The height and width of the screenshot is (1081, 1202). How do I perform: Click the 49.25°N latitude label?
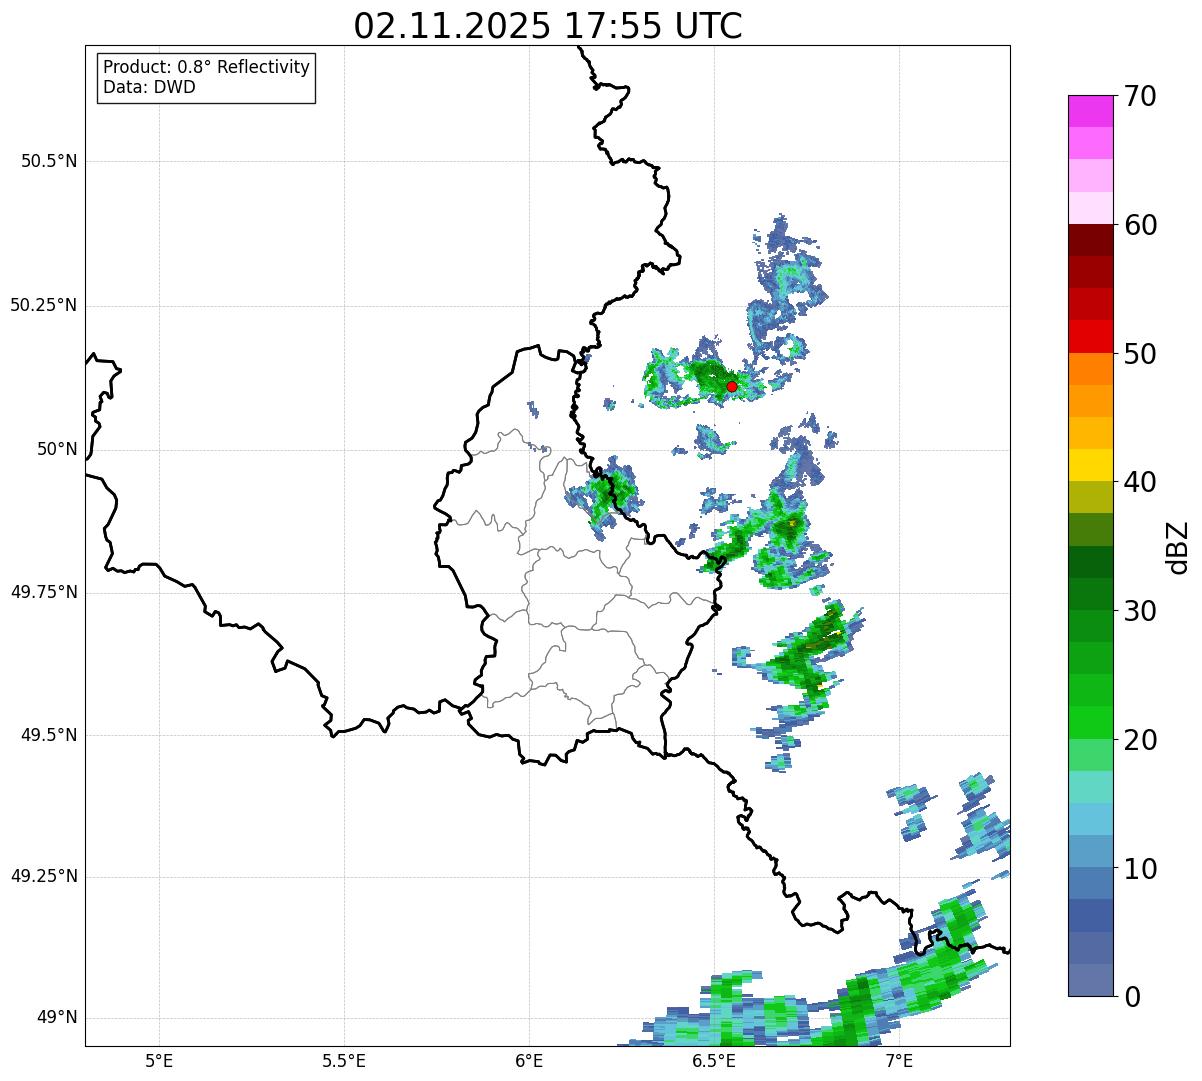point(44,876)
